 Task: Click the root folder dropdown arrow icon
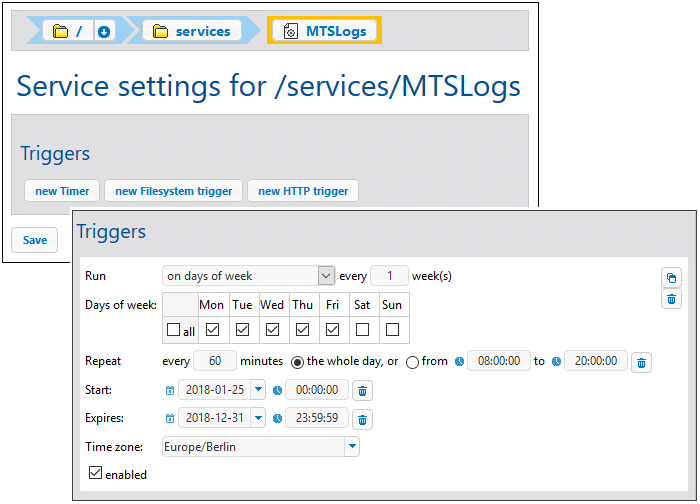104,32
